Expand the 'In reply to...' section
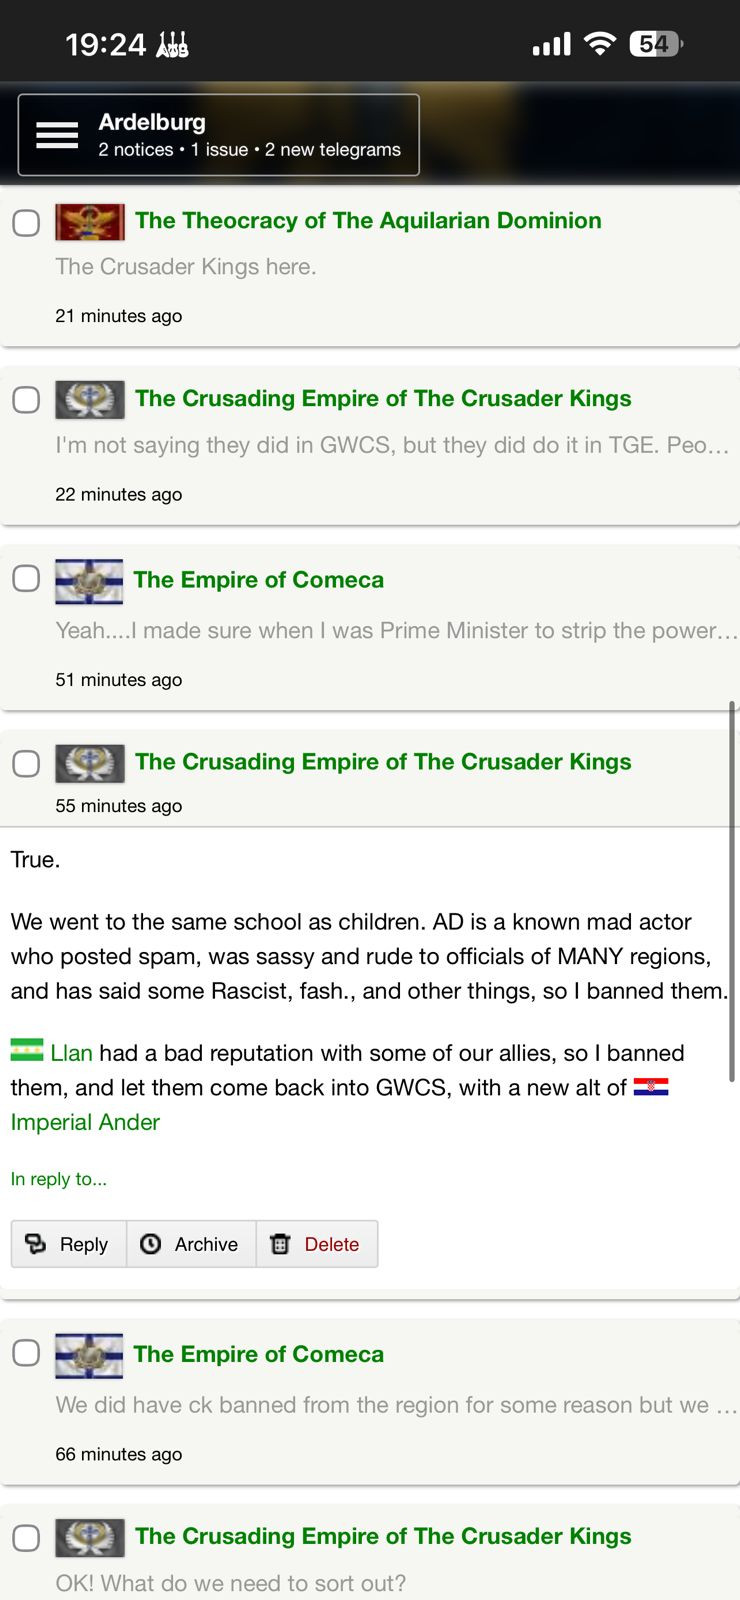Image resolution: width=740 pixels, height=1600 pixels. (x=59, y=1179)
